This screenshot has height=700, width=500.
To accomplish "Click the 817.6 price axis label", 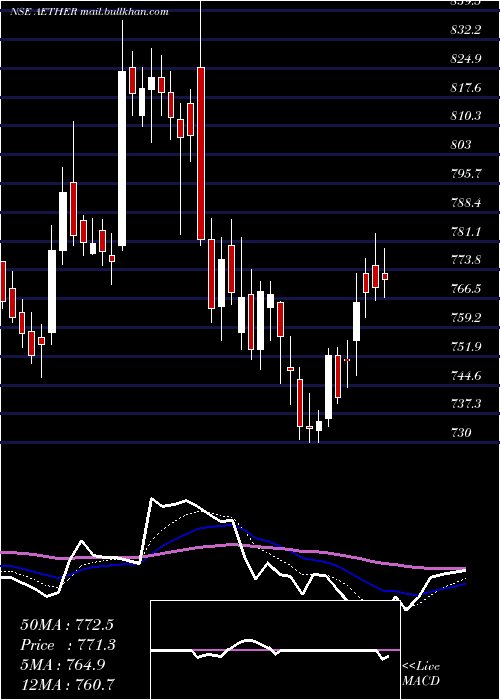I will (x=466, y=88).
